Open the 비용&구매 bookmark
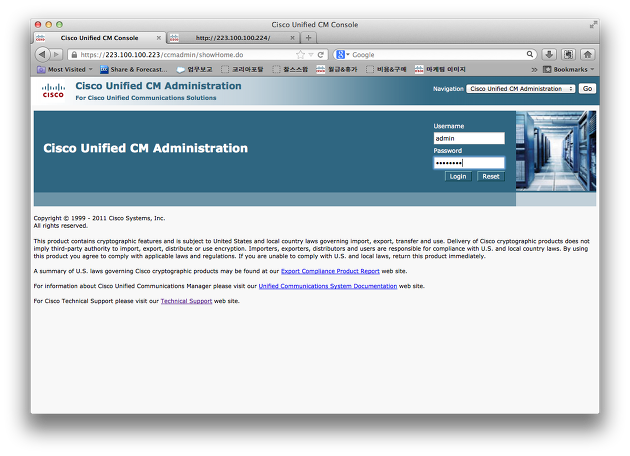This screenshot has height=456, width=630. point(387,70)
